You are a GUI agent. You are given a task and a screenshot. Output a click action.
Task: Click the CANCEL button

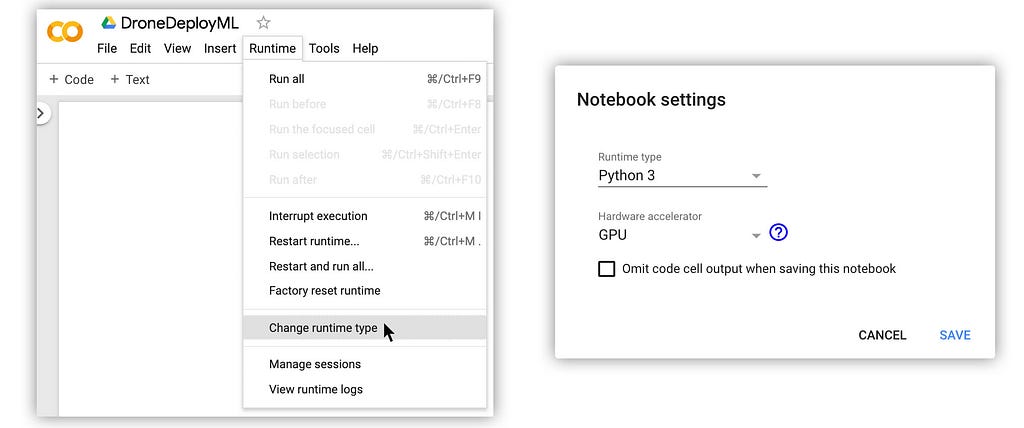882,335
